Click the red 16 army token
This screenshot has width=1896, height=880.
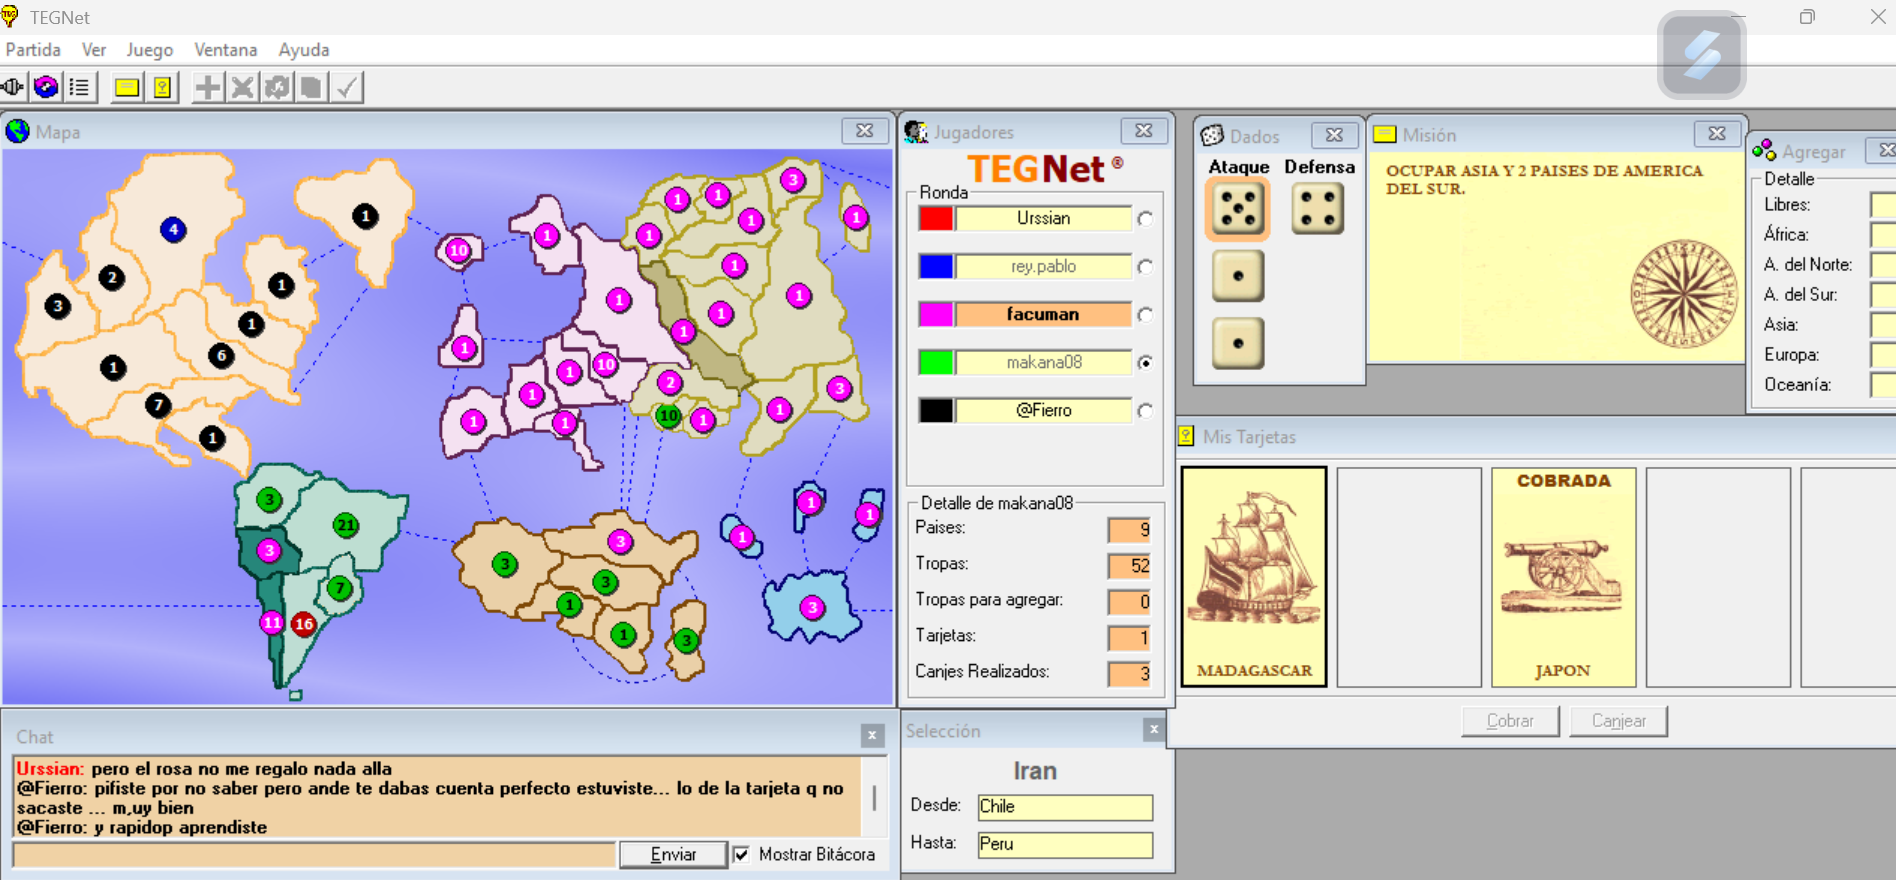coord(304,624)
